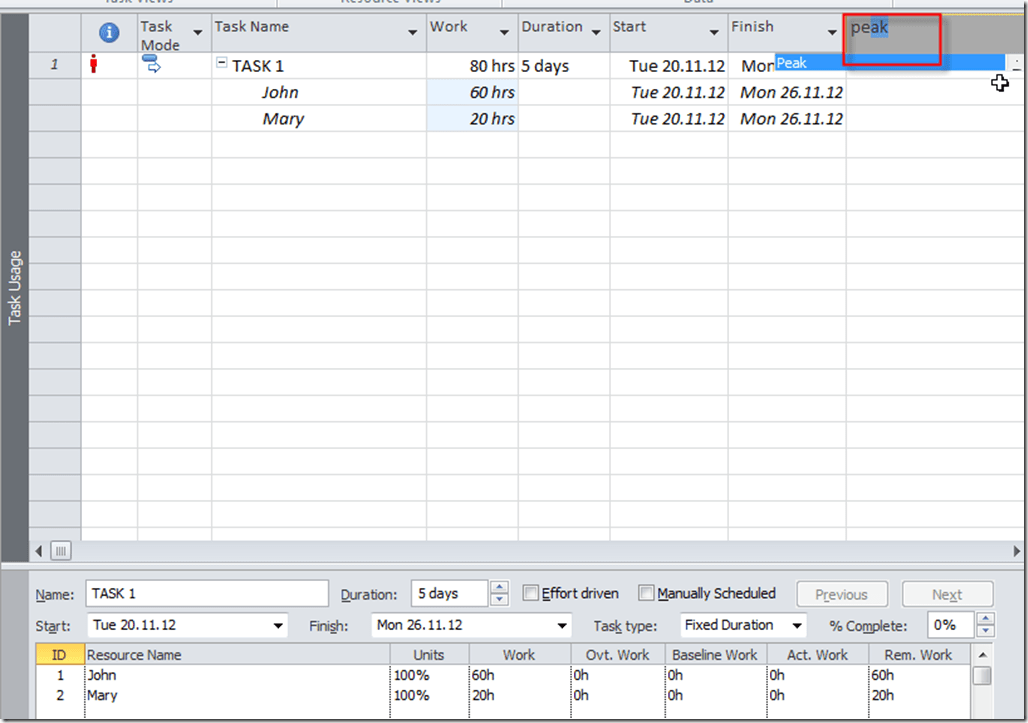The width and height of the screenshot is (1028, 723).
Task: Open Task Name column filter arrow
Action: [413, 33]
